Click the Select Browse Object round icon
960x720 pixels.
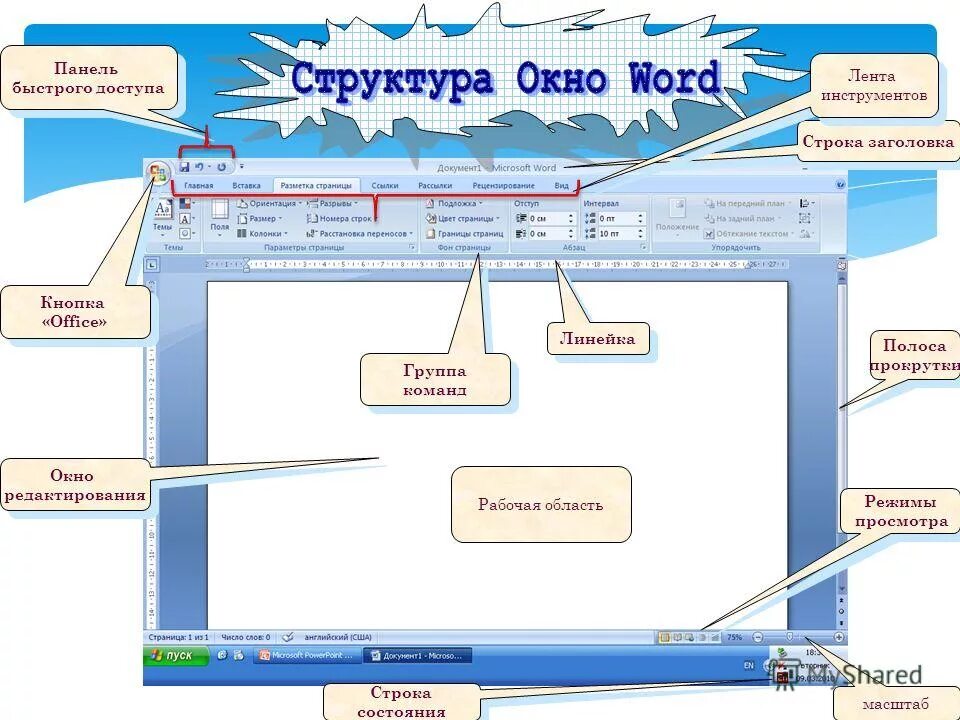click(x=842, y=612)
